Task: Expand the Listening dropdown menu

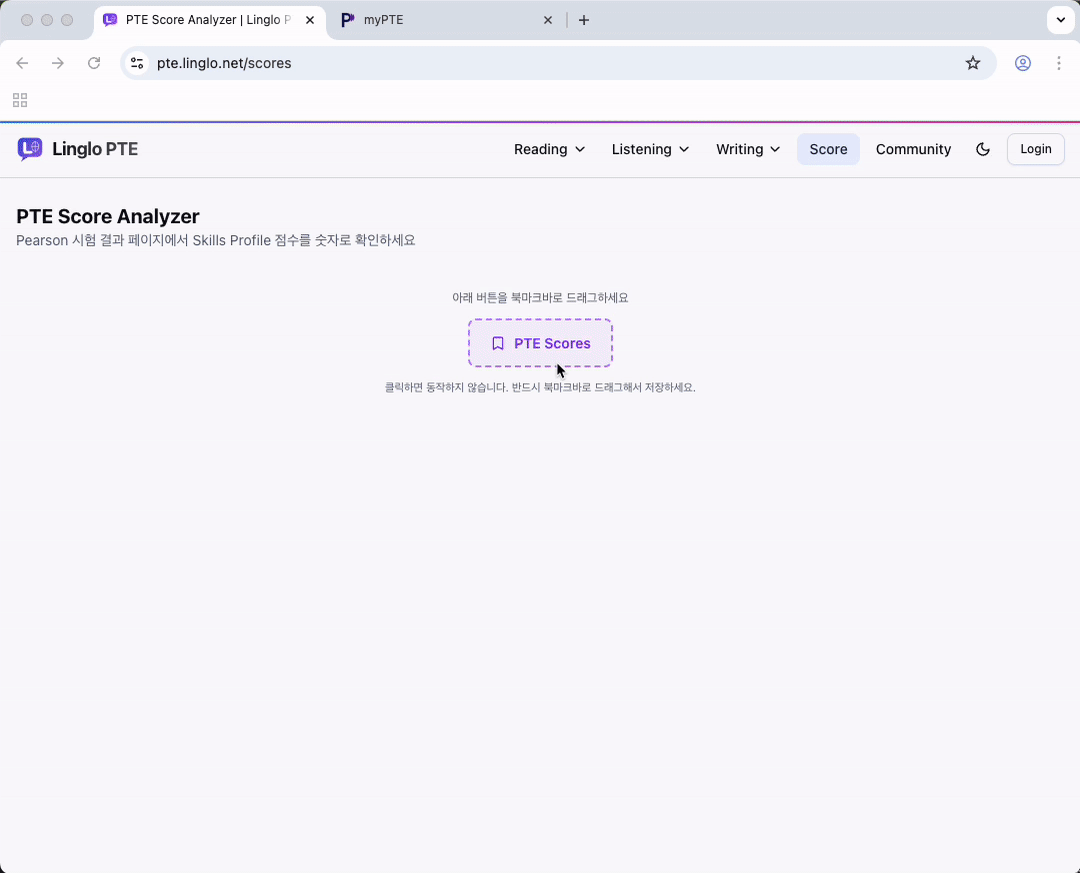Action: coord(650,150)
